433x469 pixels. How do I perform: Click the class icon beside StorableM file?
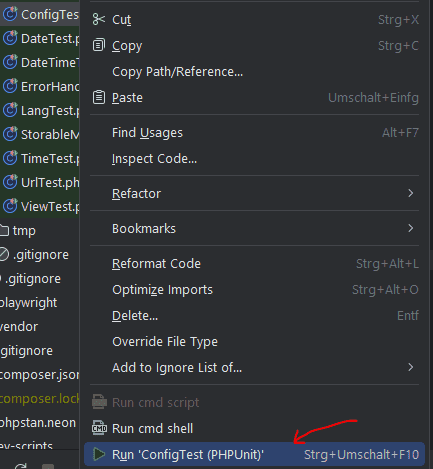[10, 134]
